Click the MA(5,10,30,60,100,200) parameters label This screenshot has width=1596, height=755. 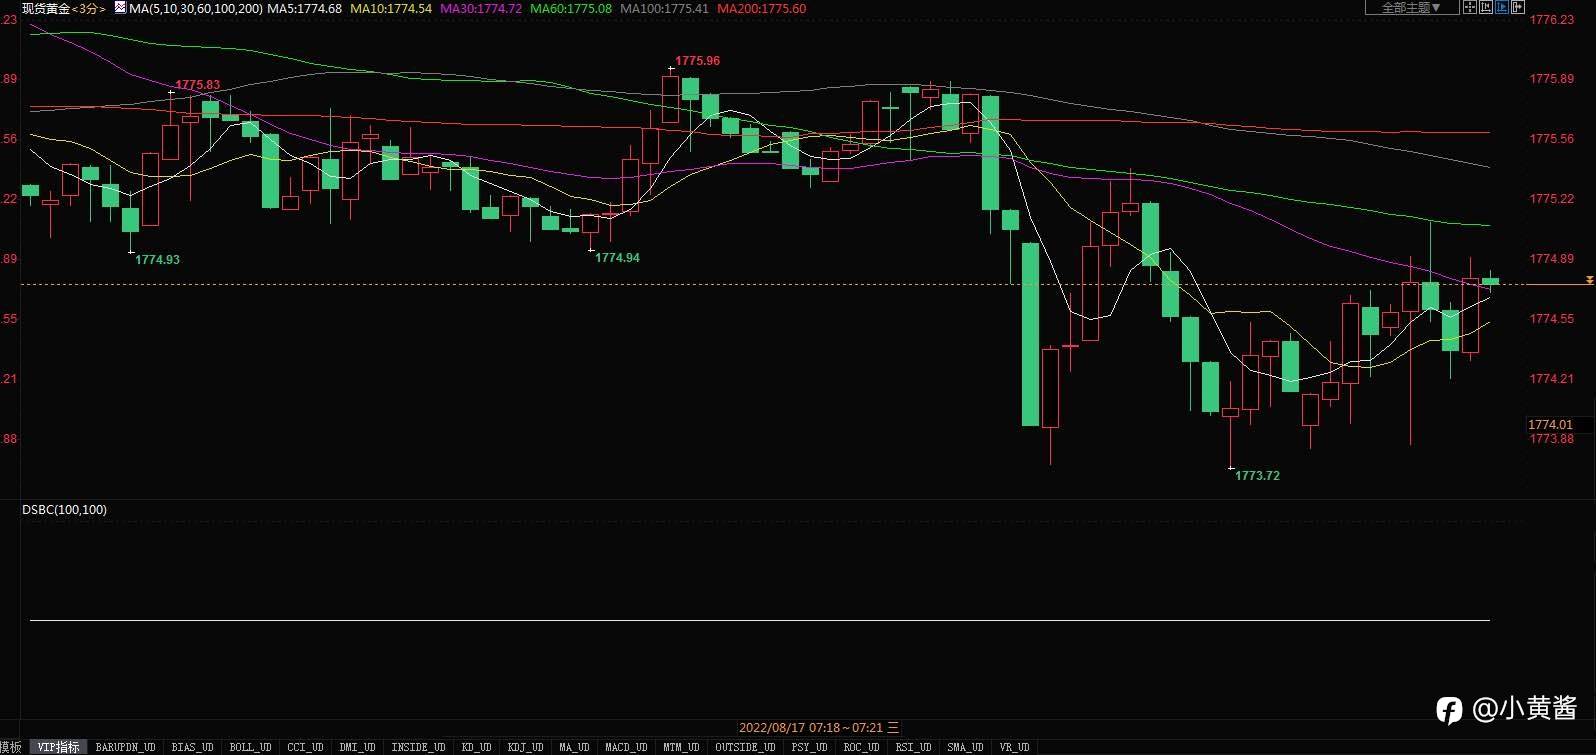click(196, 8)
